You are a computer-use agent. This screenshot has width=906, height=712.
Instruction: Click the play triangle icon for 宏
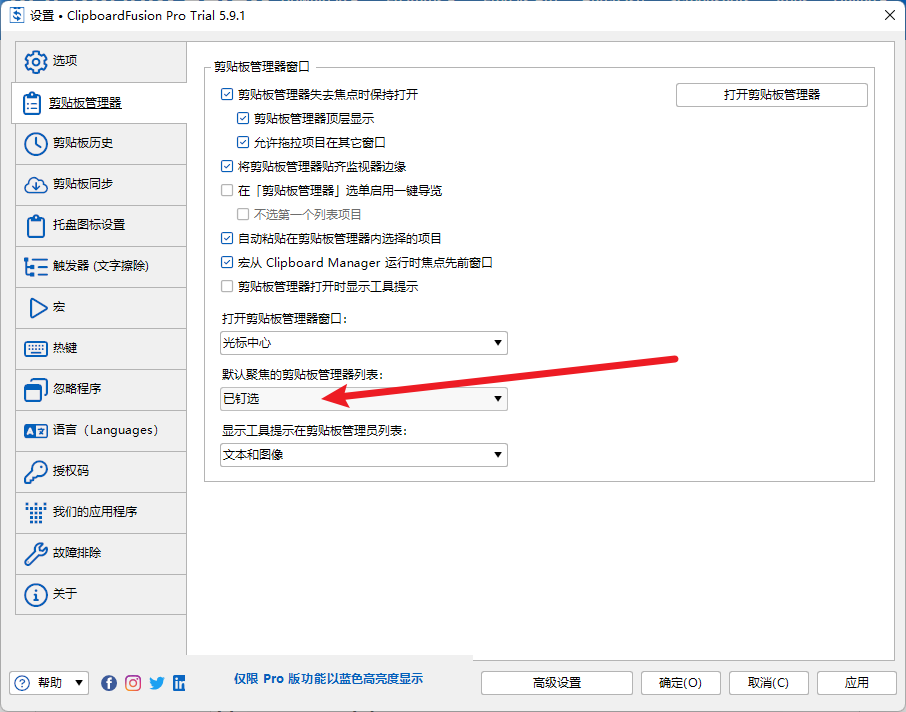point(36,308)
